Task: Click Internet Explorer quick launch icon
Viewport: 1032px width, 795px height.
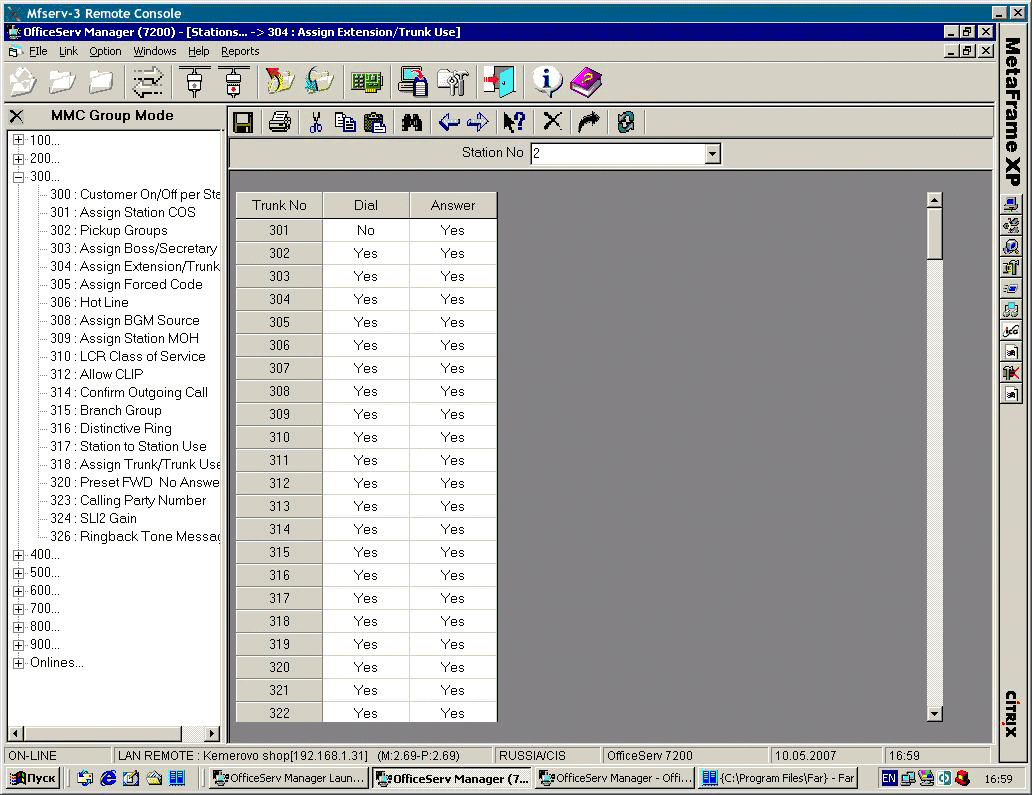Action: (x=108, y=779)
